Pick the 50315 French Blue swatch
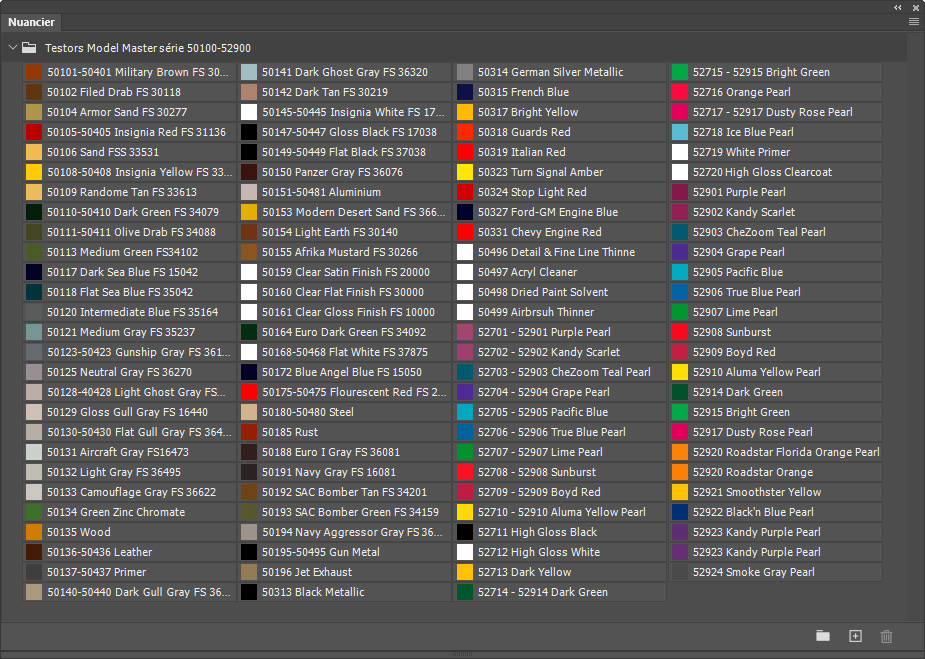 [465, 92]
